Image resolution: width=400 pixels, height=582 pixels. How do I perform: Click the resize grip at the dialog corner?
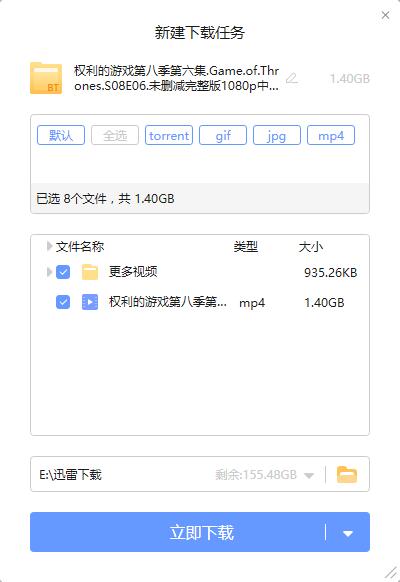[390, 573]
